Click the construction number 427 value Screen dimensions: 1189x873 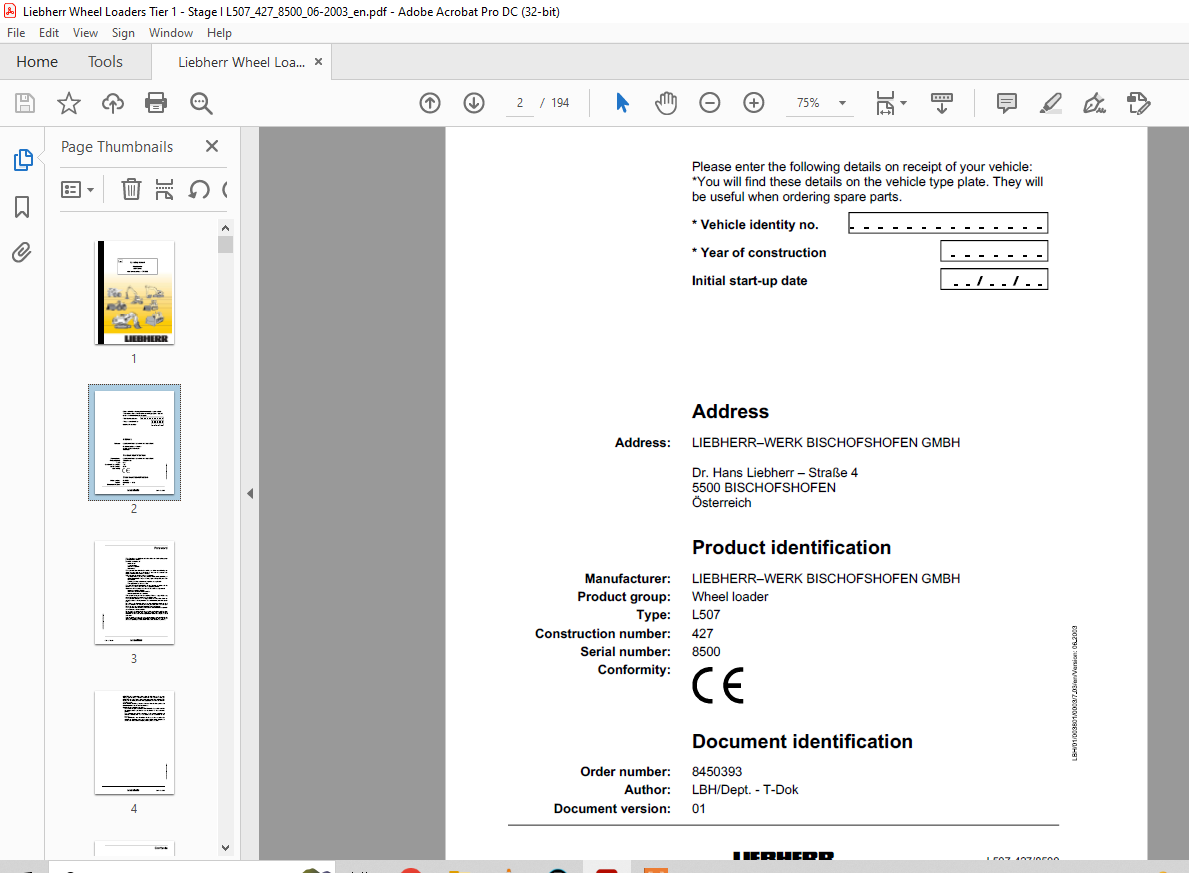[702, 633]
